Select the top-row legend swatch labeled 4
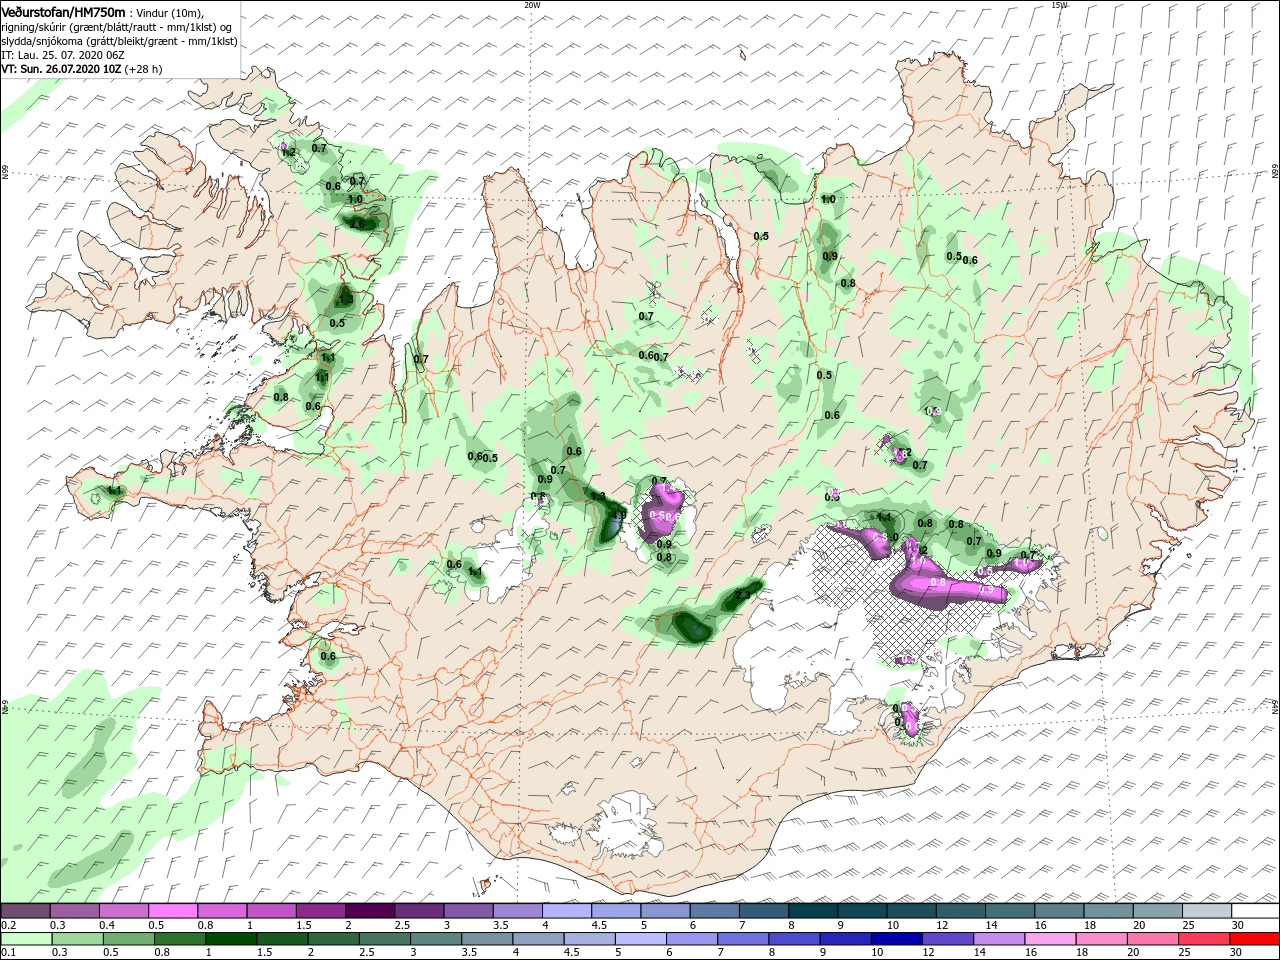This screenshot has width=1280, height=960. [566, 911]
